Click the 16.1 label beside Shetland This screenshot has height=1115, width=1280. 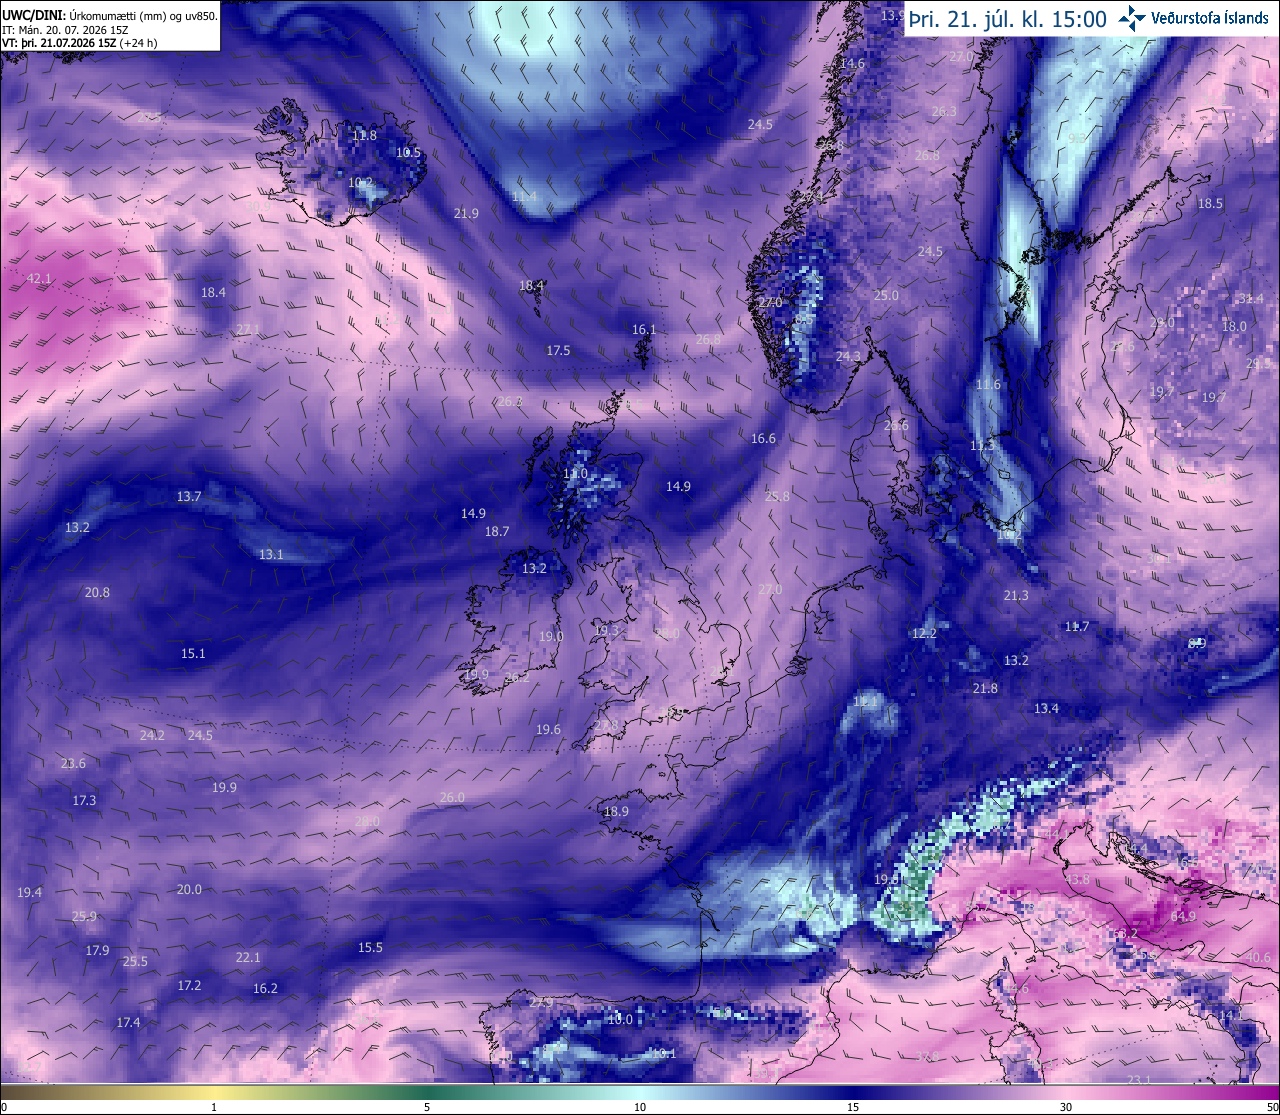[644, 329]
